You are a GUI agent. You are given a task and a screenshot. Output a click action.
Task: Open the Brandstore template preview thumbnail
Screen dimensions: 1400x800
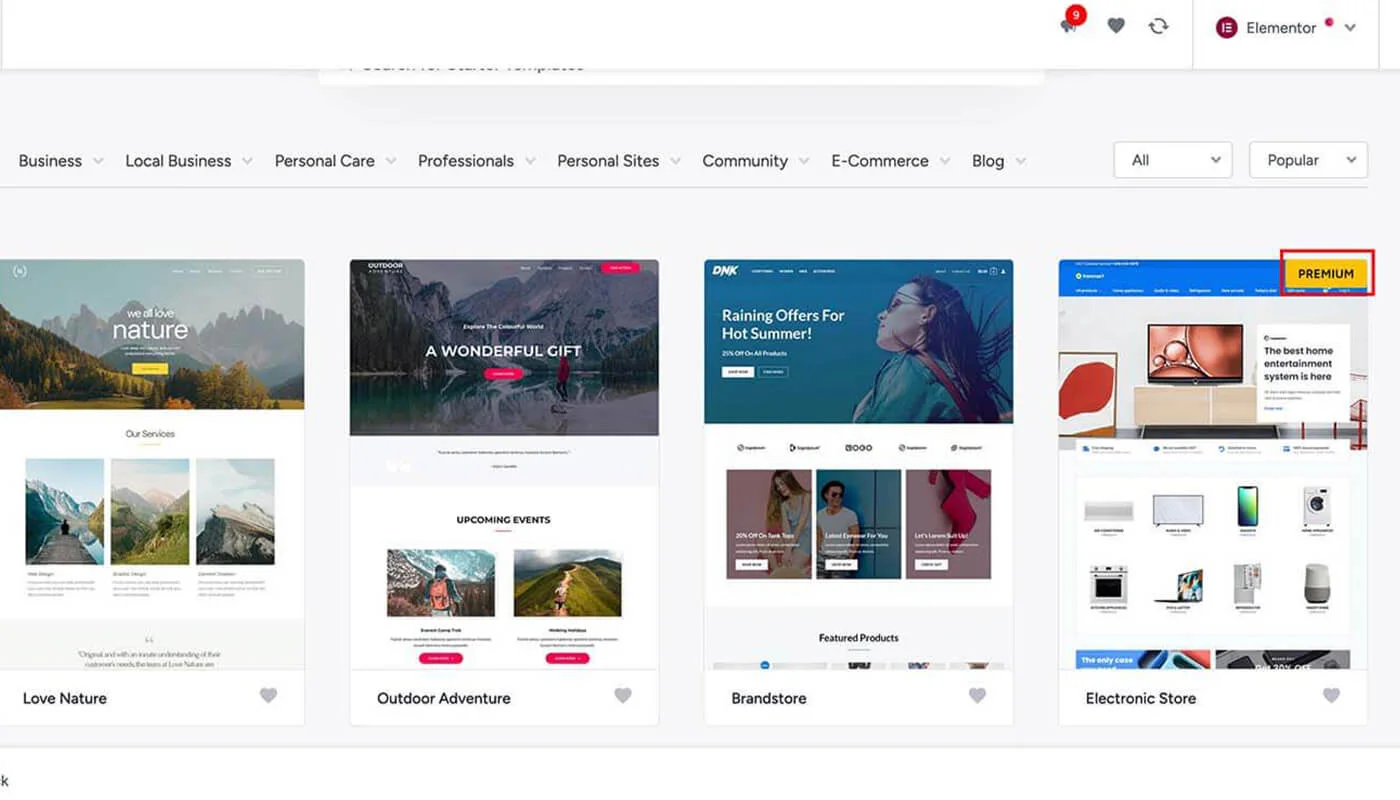pyautogui.click(x=858, y=465)
